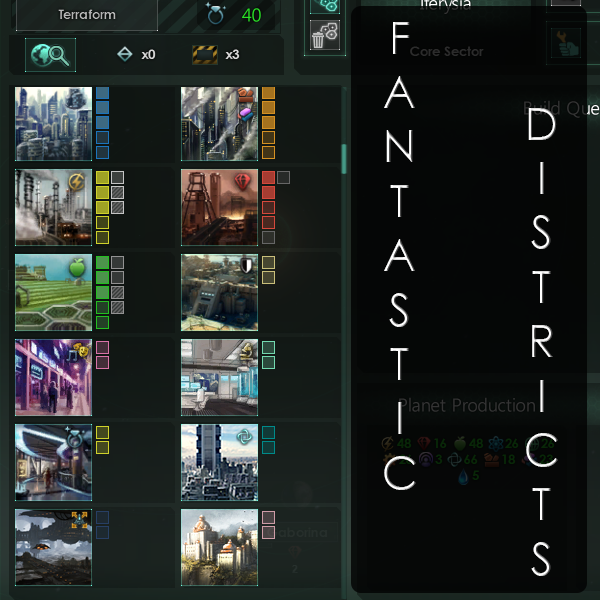The image size is (600, 600).
Task: Click the district list scrollbar handle
Action: coord(344,158)
